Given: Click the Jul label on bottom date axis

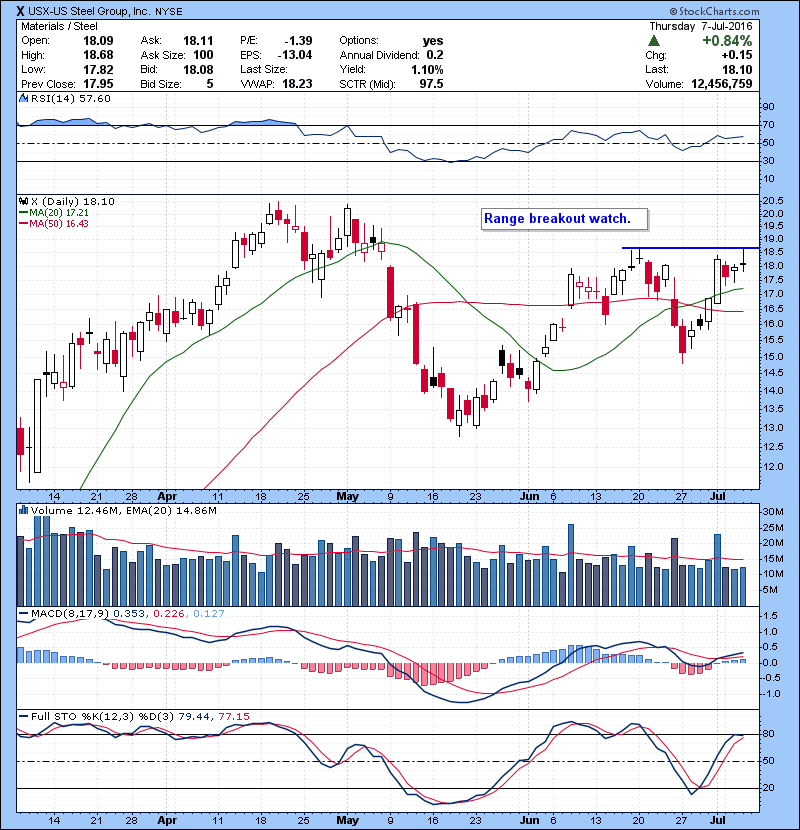Looking at the screenshot, I should point(717,820).
